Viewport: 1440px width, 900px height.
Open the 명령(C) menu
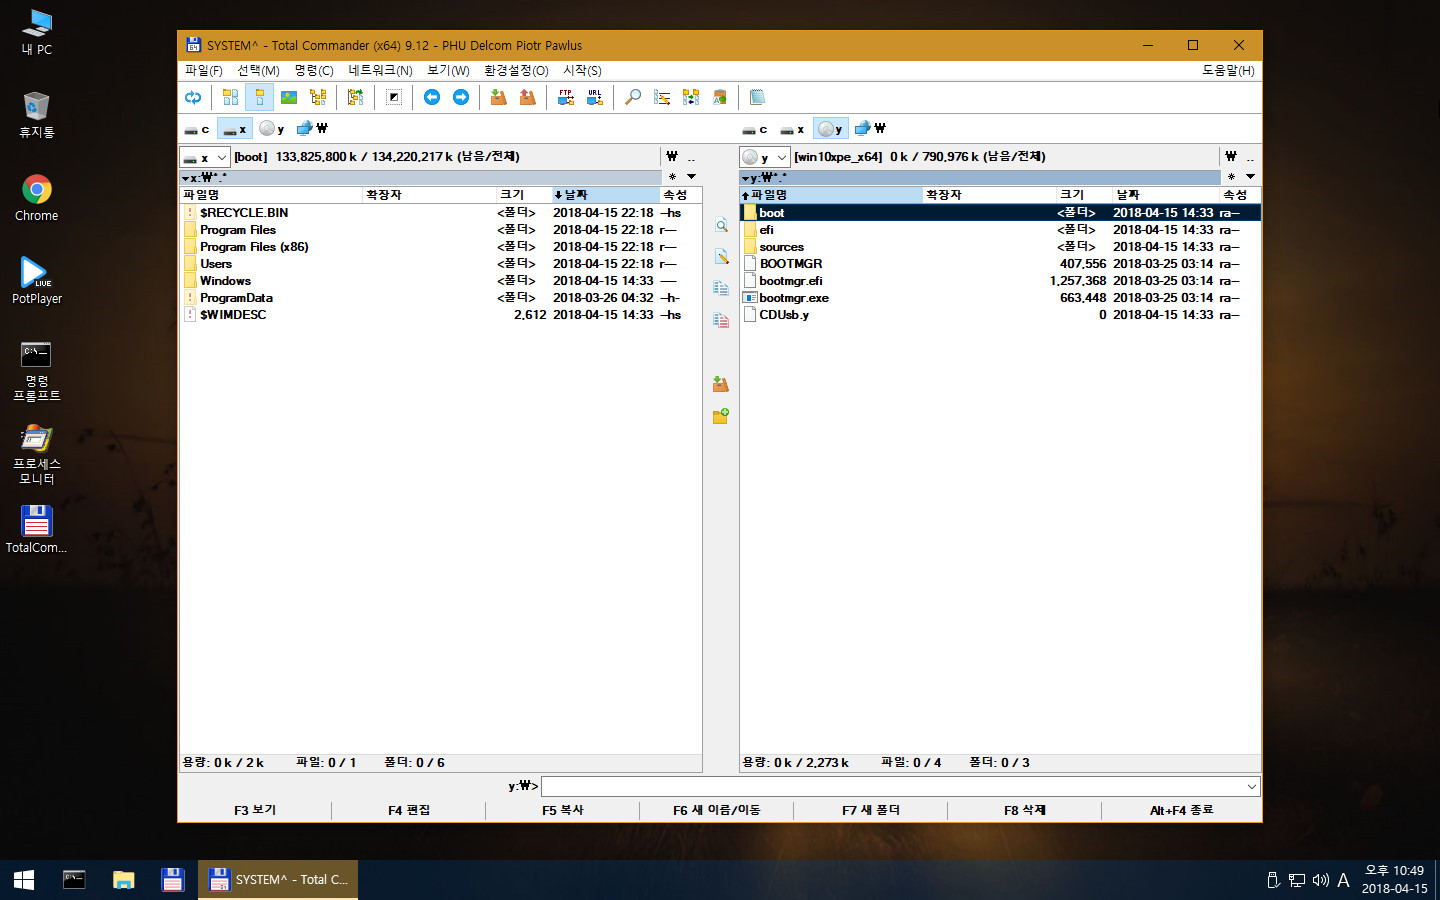click(314, 71)
